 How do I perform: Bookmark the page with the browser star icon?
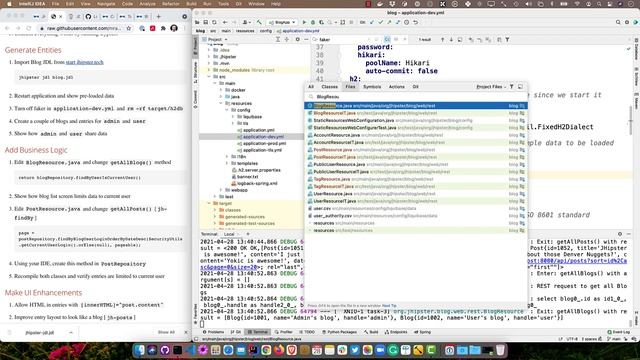[x=129, y=28]
